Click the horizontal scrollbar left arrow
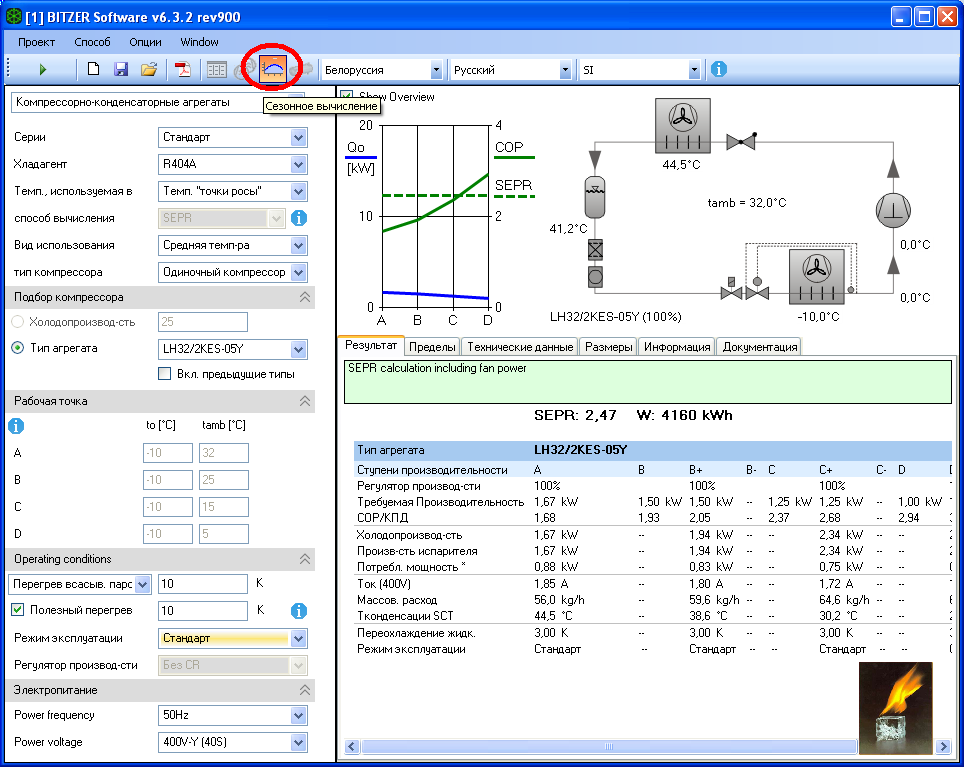 (352, 747)
